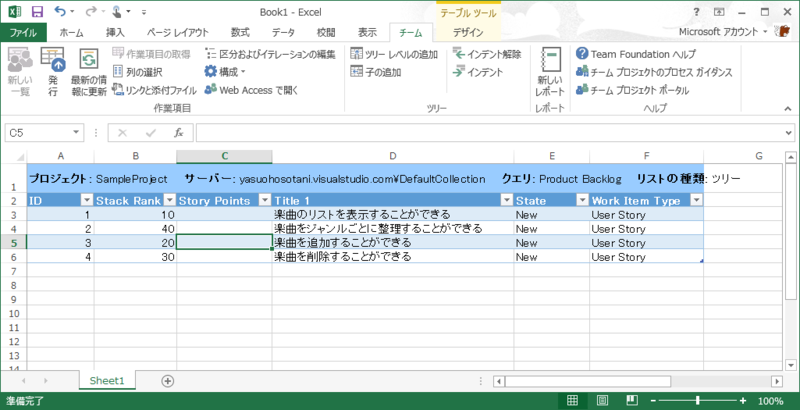Create 新しいレポート
The height and width of the screenshot is (410, 800).
[x=550, y=71]
